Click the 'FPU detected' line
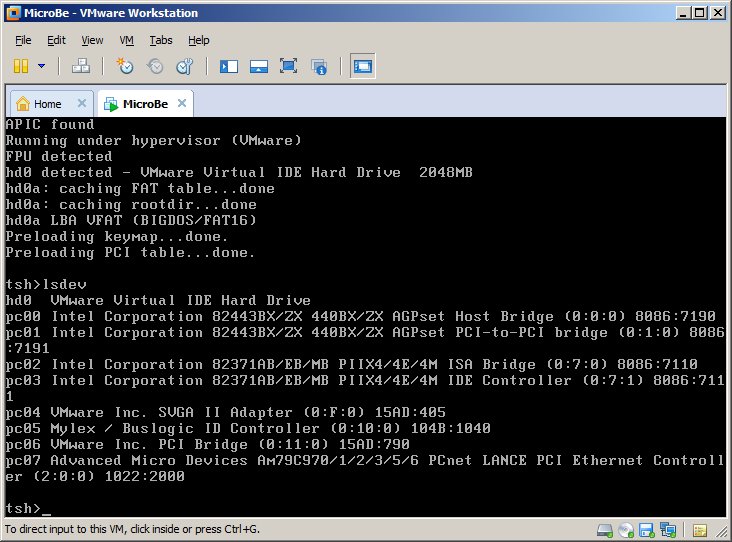The height and width of the screenshot is (542, 732). tap(59, 156)
